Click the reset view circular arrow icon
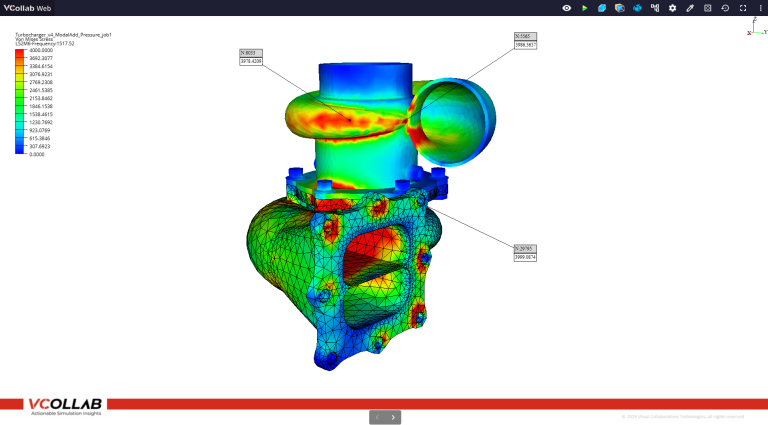The height and width of the screenshot is (425, 768). 725,8
